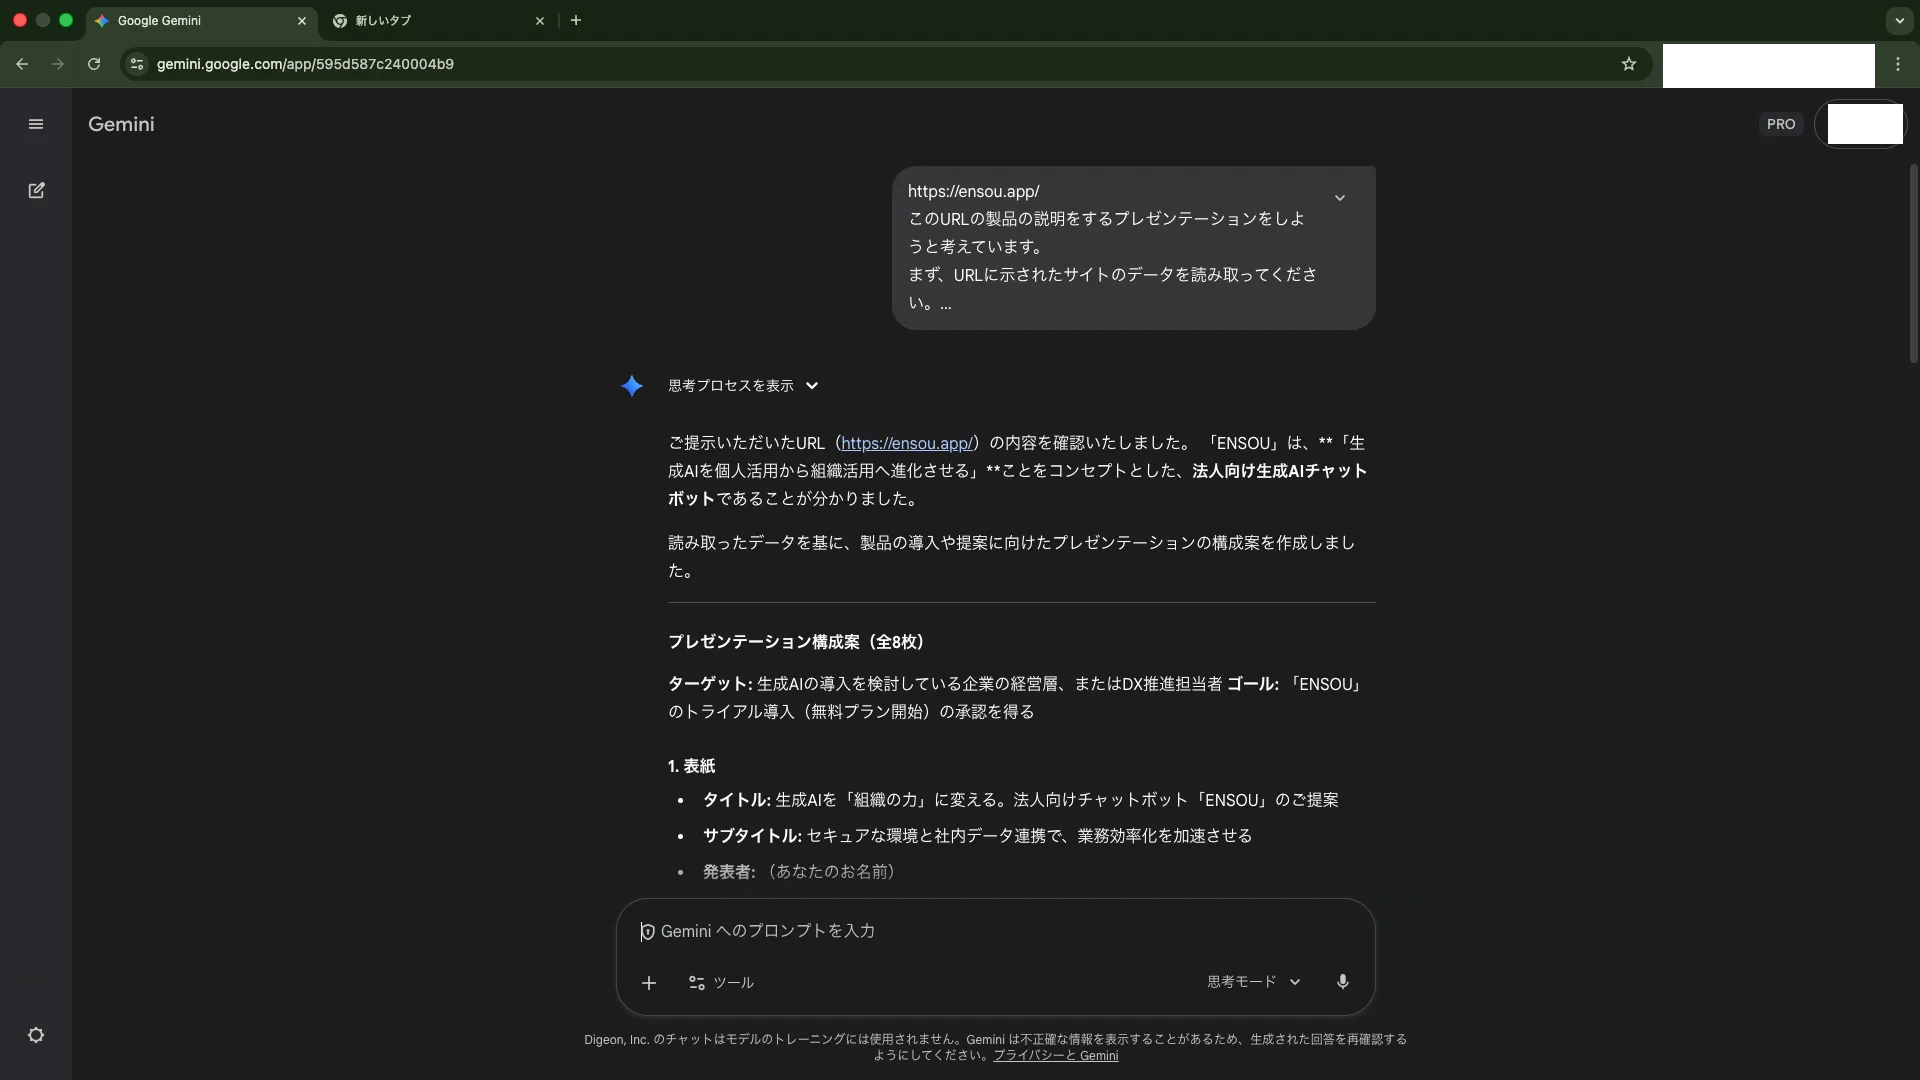Open the https://ensou.app/ link
The image size is (1920, 1080).
click(x=906, y=443)
